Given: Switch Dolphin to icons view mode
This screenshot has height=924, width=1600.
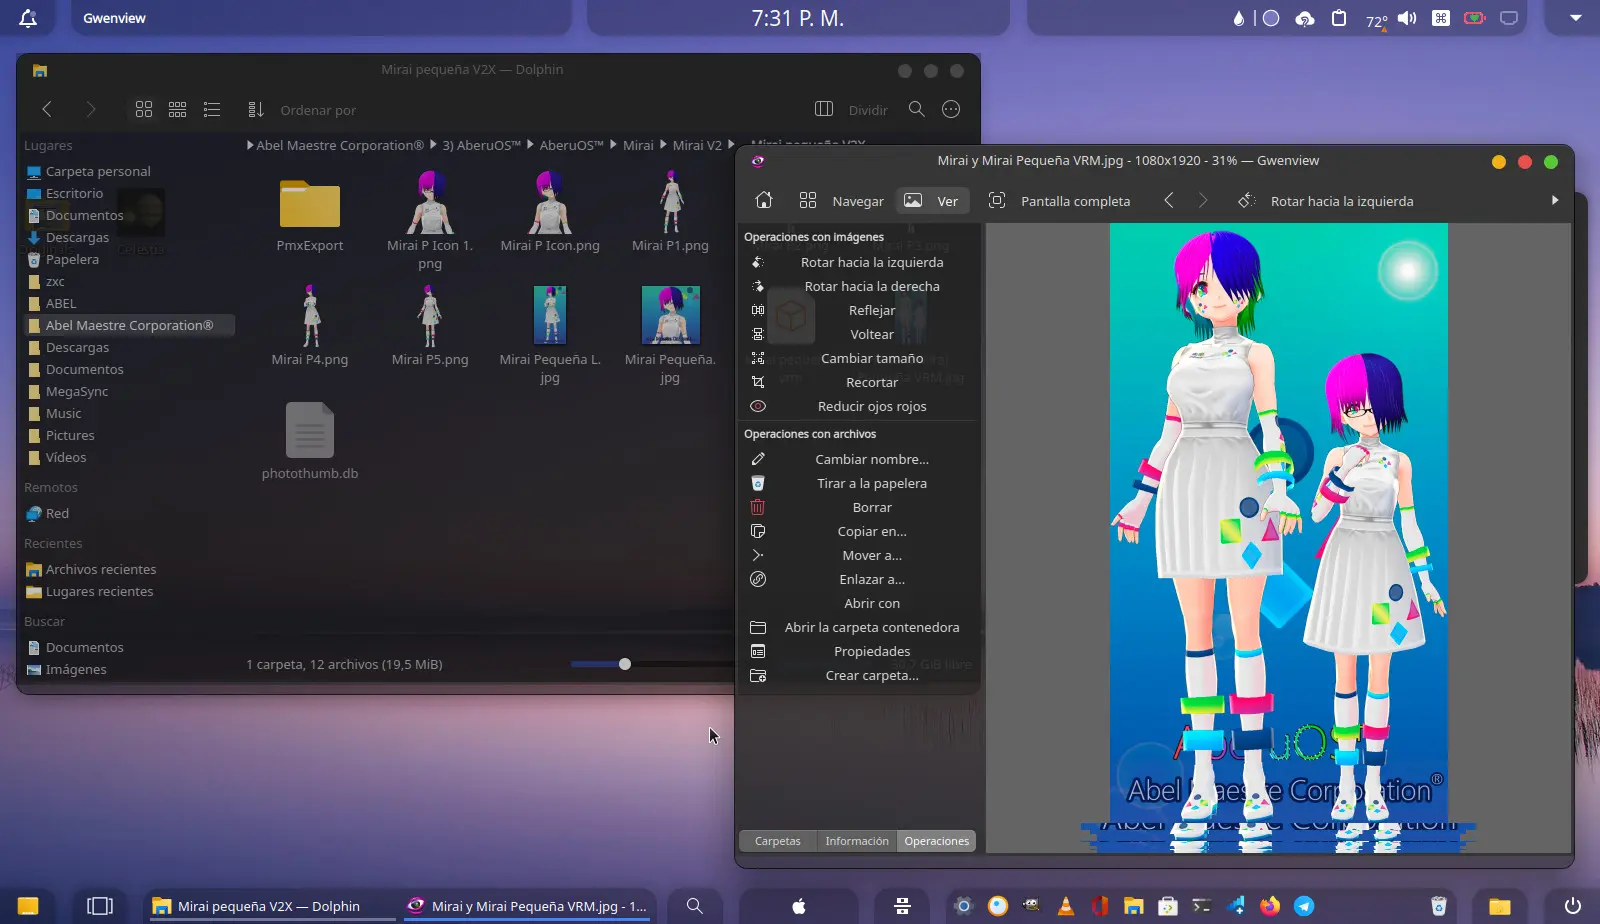Looking at the screenshot, I should pyautogui.click(x=144, y=110).
